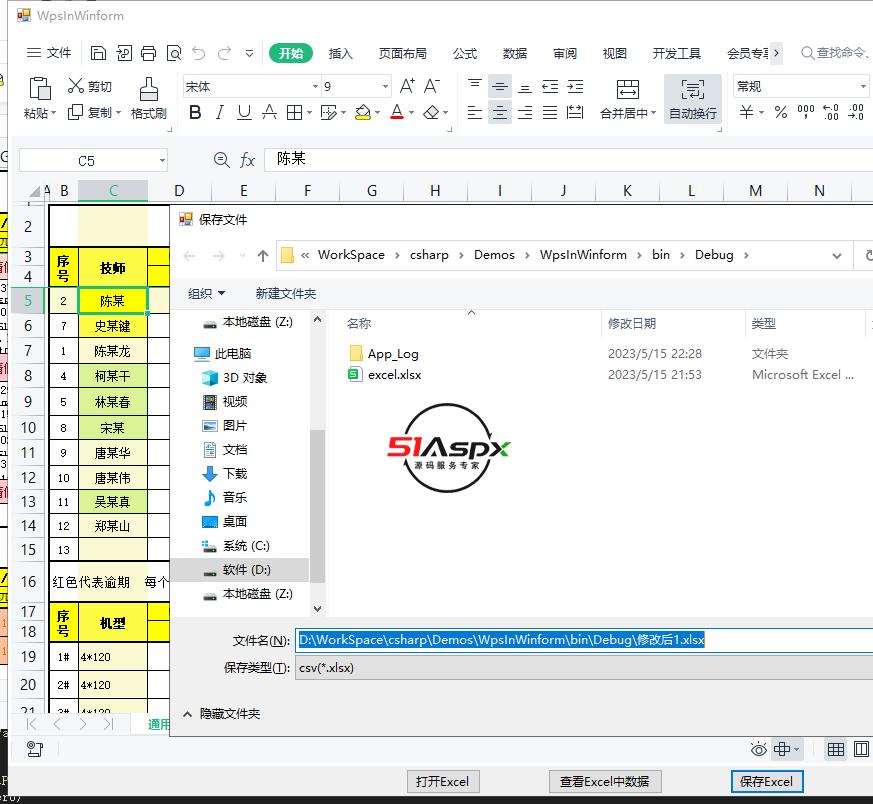Click the Clear formatting eraser icon
This screenshot has height=804, width=873.
pos(431,112)
